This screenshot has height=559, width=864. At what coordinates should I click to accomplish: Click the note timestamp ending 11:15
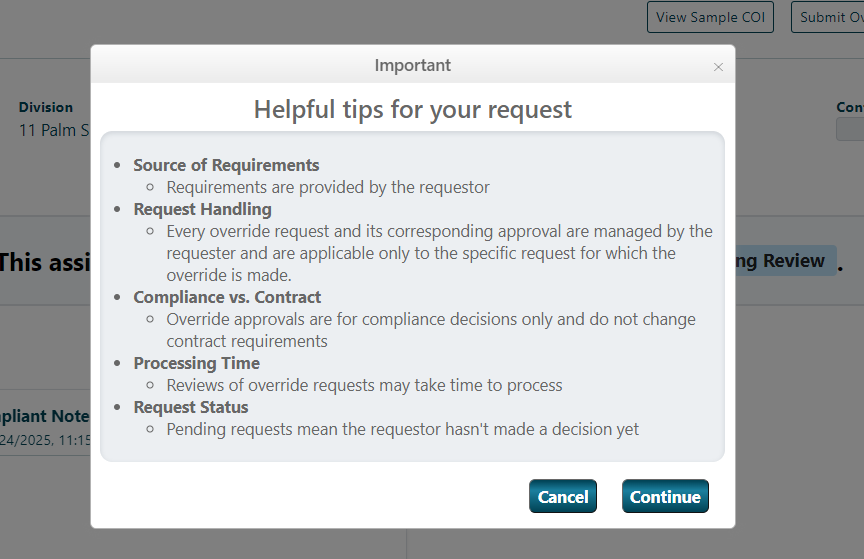click(x=46, y=439)
